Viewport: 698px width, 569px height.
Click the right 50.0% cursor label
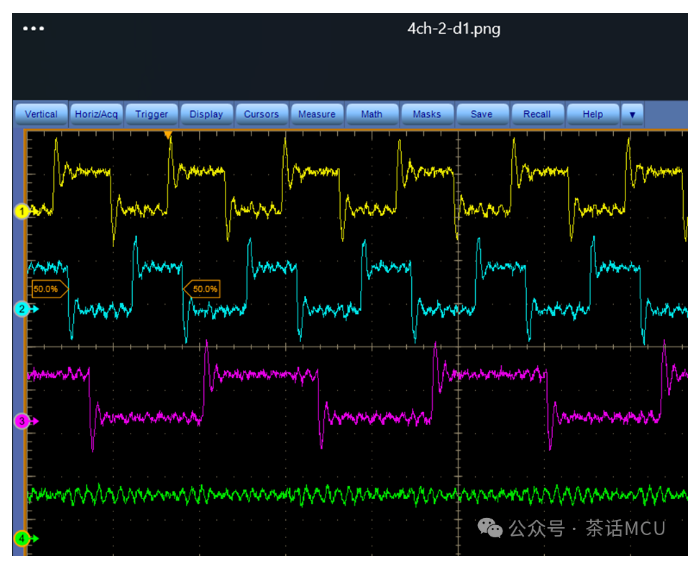tap(202, 289)
